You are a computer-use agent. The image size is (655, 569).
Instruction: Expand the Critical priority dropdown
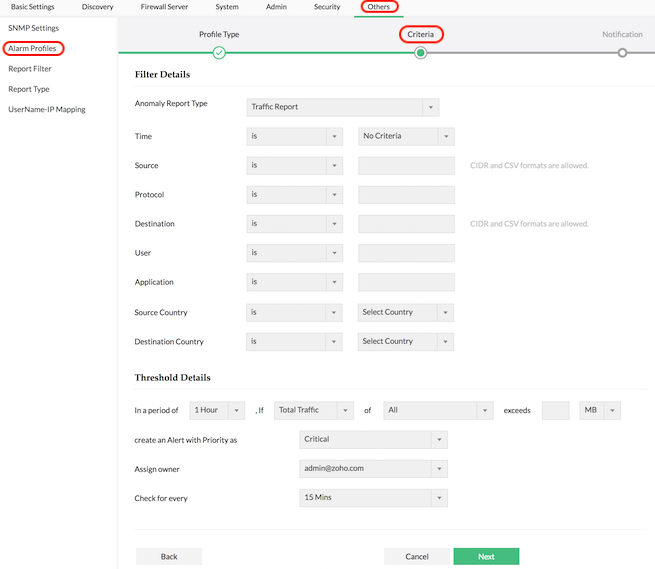373,439
